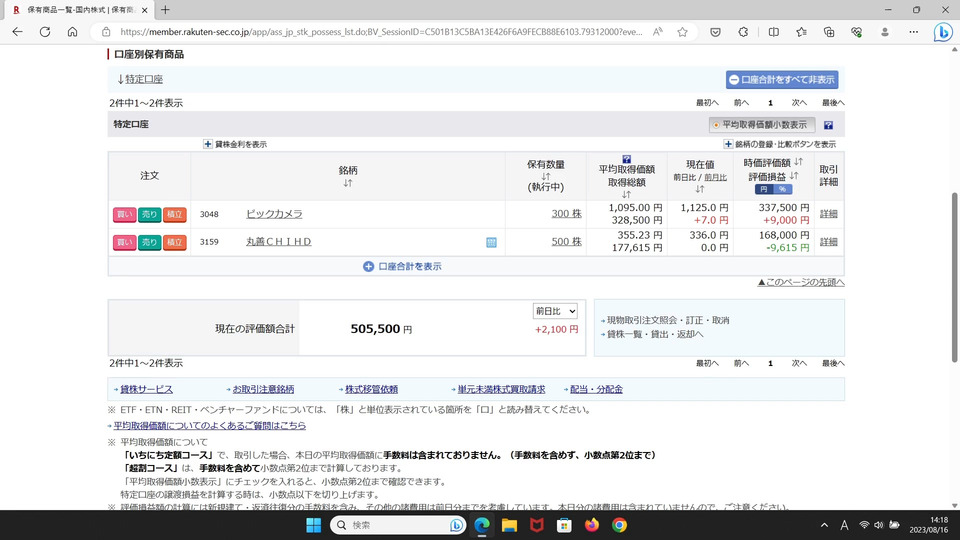The height and width of the screenshot is (540, 960).
Task: Click help icon next to 平均取得価額小数表示
Action: [x=828, y=125]
